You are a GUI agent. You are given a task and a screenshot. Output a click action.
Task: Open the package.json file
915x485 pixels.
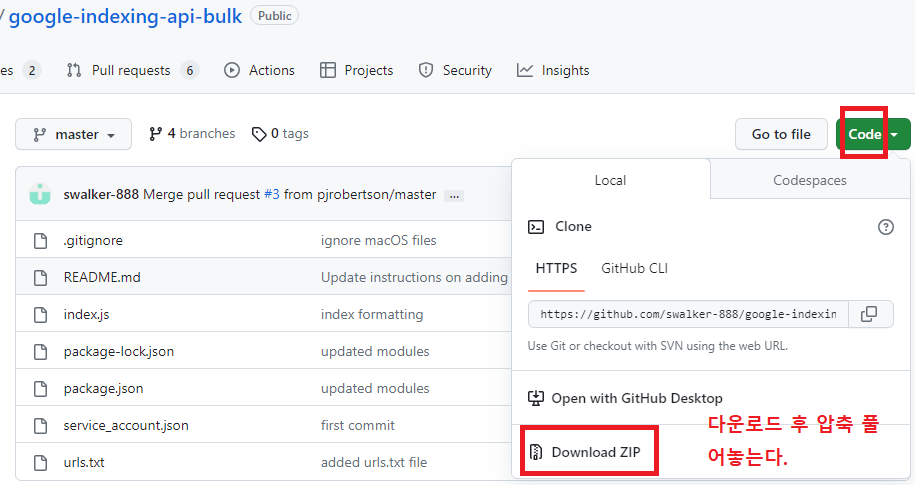(103, 389)
